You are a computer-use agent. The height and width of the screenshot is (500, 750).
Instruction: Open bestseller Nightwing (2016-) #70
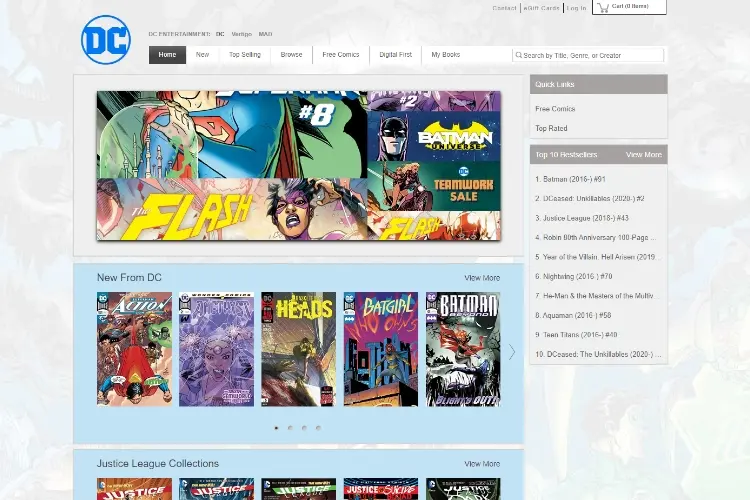point(574,276)
